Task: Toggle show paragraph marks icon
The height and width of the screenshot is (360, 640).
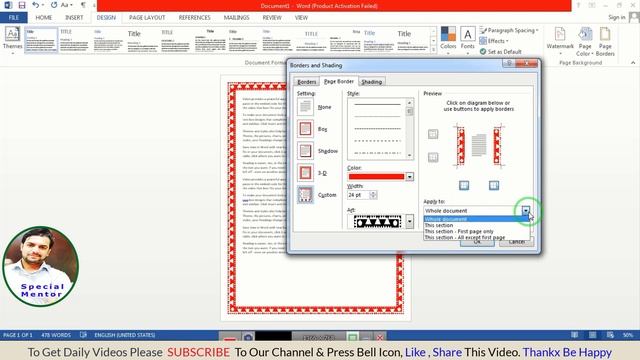Action: pyautogui.click(x=83, y=5)
